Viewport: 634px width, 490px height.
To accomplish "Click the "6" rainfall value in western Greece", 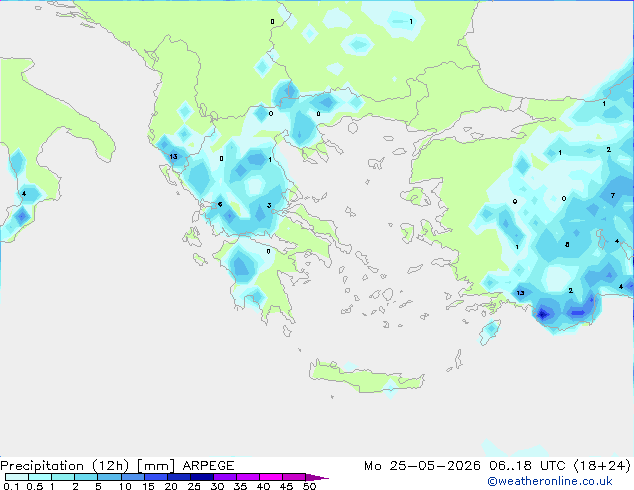I will point(220,204).
